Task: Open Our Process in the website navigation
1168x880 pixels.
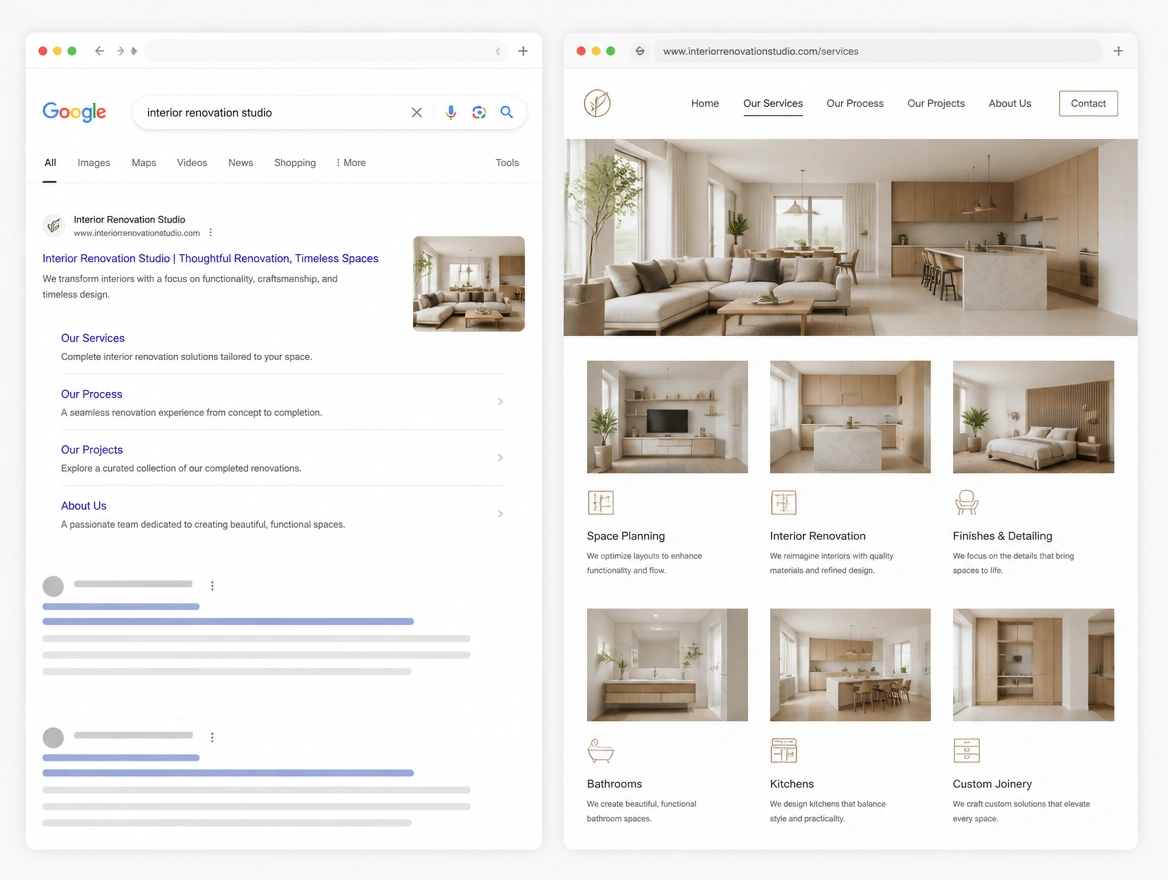Action: 855,104
